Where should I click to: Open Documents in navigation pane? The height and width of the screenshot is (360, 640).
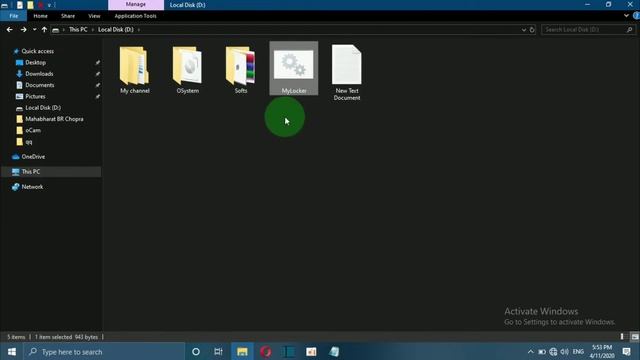pos(40,85)
